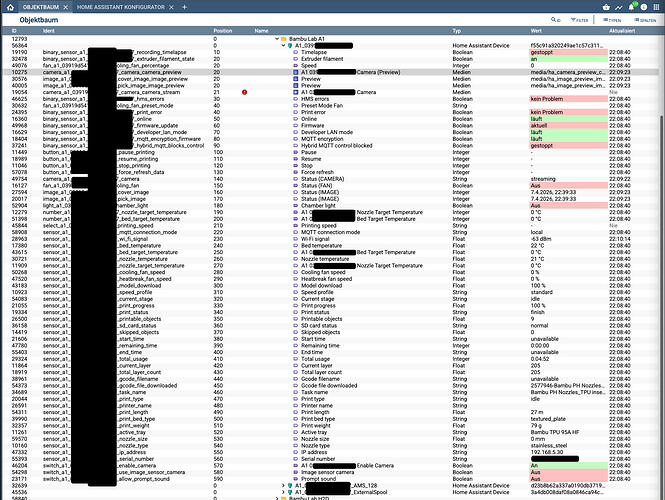Sort by the ID column header
Image resolution: width=665 pixels, height=500 pixels.
click(14, 31)
